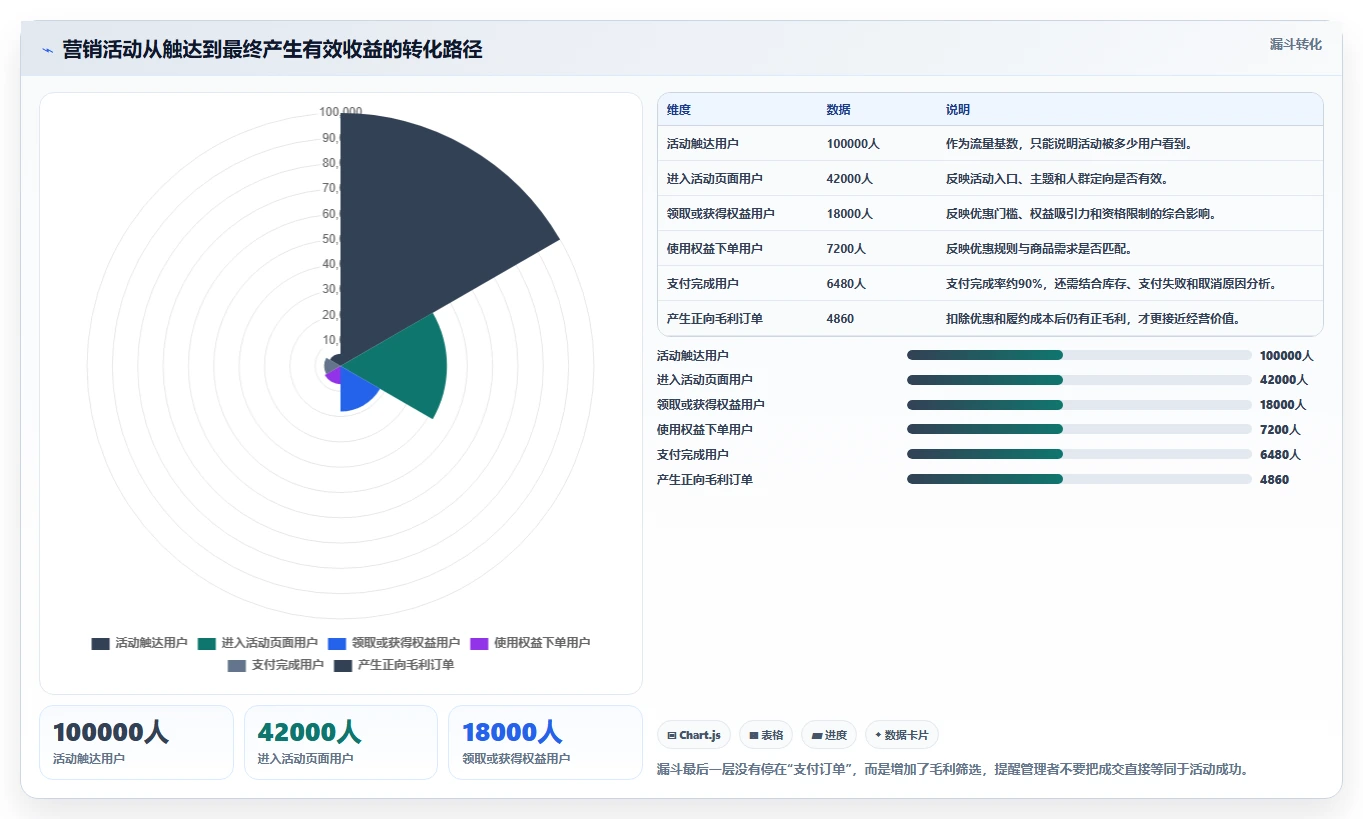The width and height of the screenshot is (1363, 819).
Task: Click the 100000人 value in the table
Action: [853, 144]
